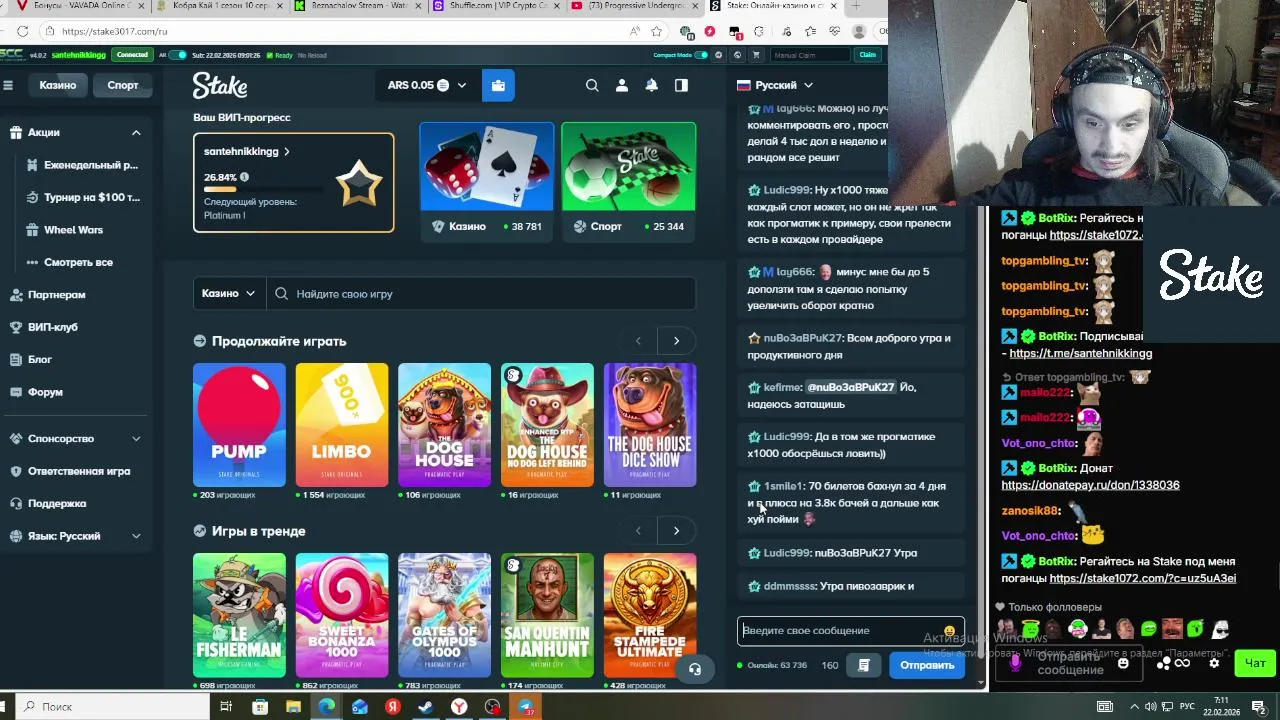Refresh the browser page
This screenshot has height=720, width=1280.
point(23,31)
